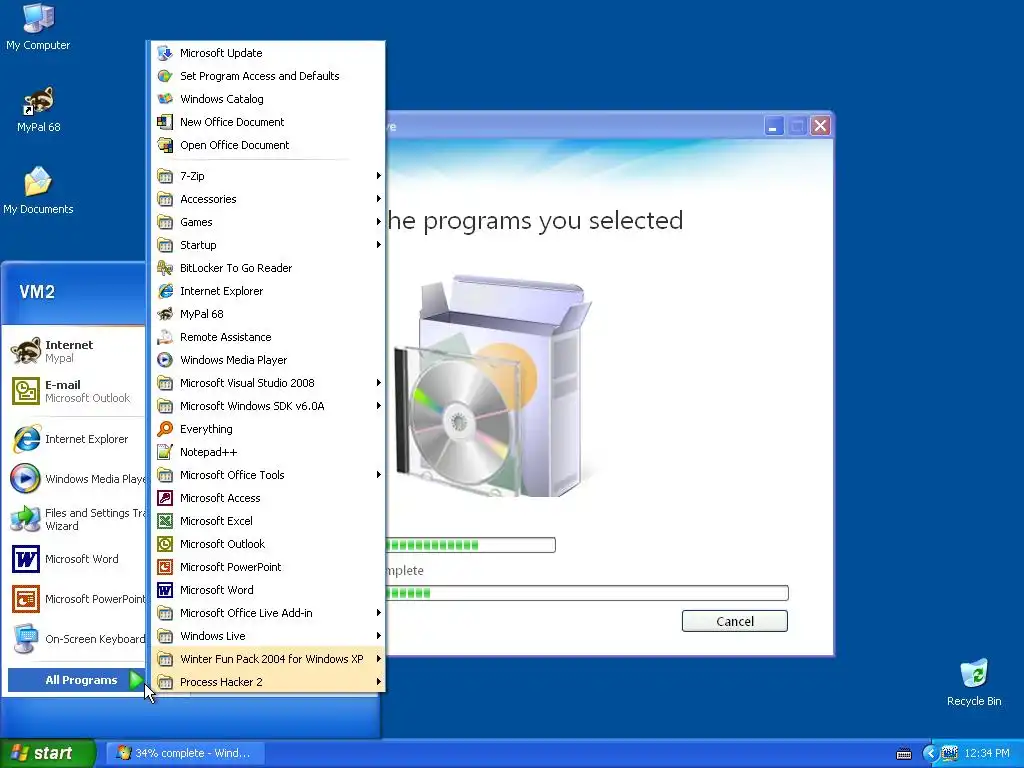Launch BitLocker To Go Reader icon

coord(165,268)
